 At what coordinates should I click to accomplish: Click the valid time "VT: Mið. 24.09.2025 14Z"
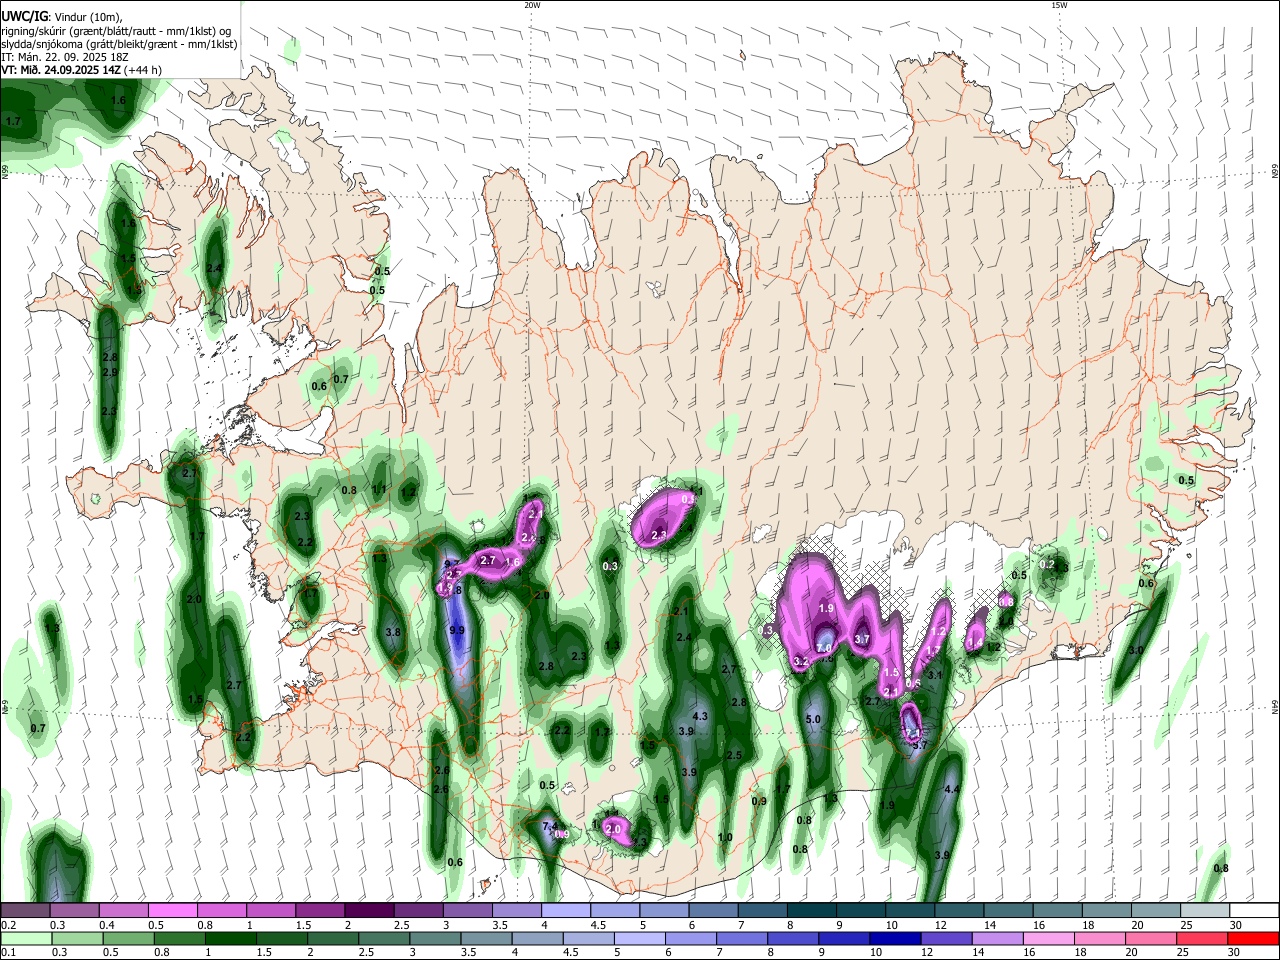[x=61, y=70]
